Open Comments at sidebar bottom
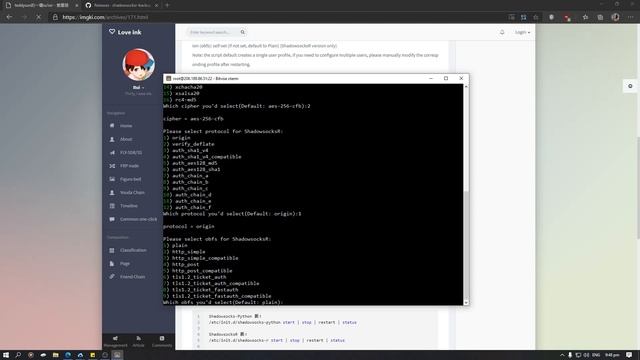640x360 pixels. (x=162, y=342)
